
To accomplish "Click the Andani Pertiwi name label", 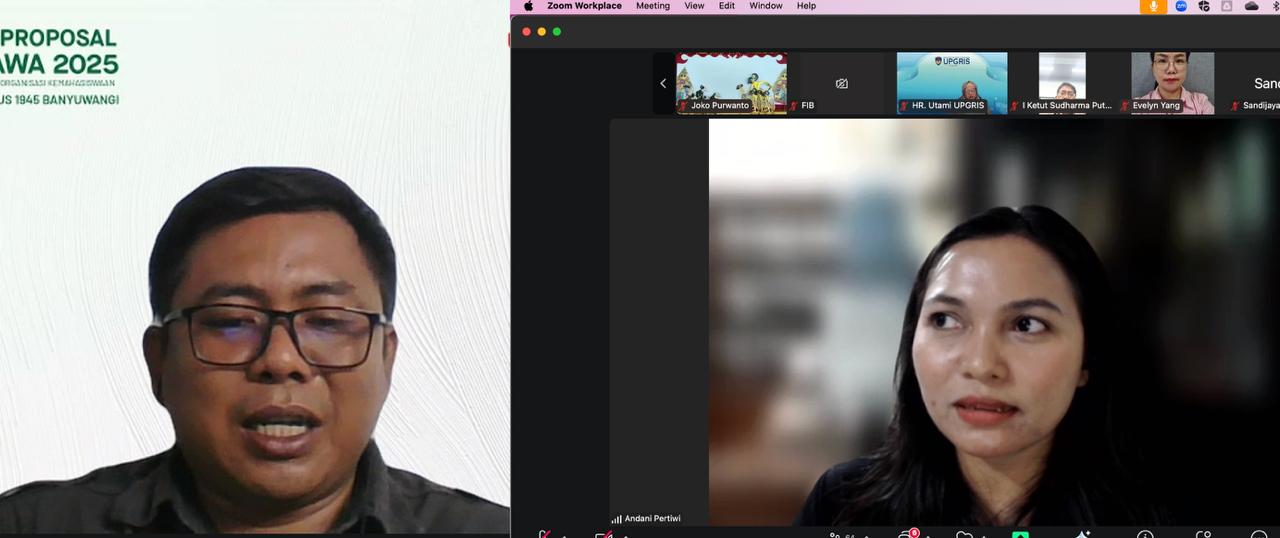I will 653,518.
